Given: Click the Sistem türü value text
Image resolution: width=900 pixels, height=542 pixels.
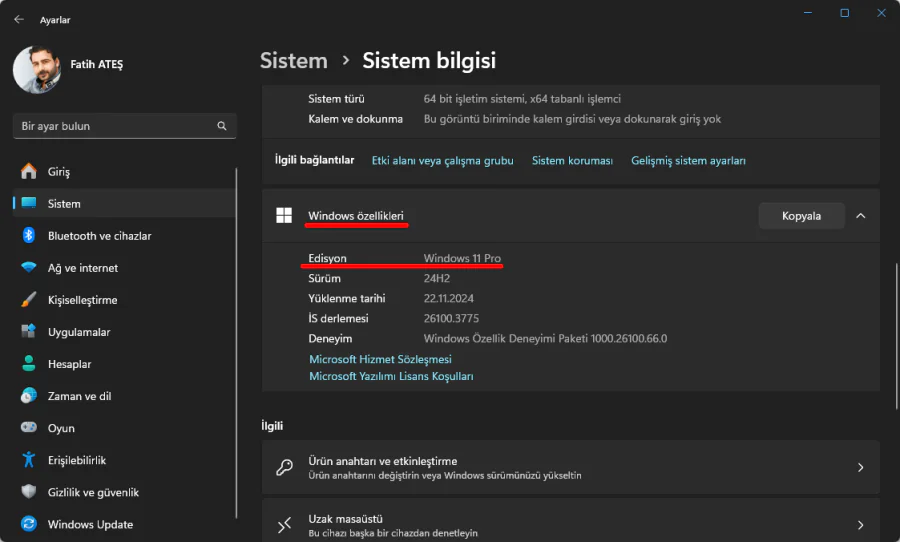Looking at the screenshot, I should pos(522,99).
